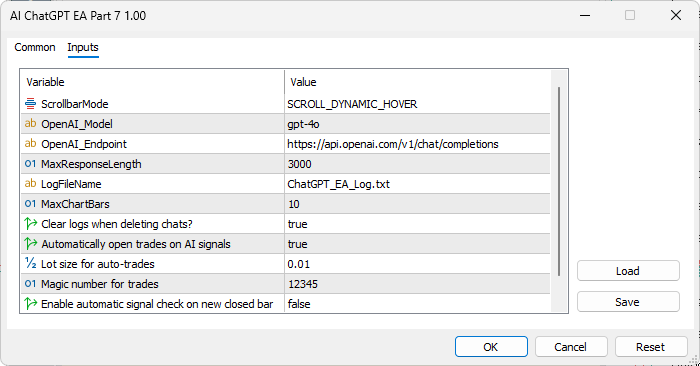Select Enable automatic signal check on new closed bar

point(157,304)
